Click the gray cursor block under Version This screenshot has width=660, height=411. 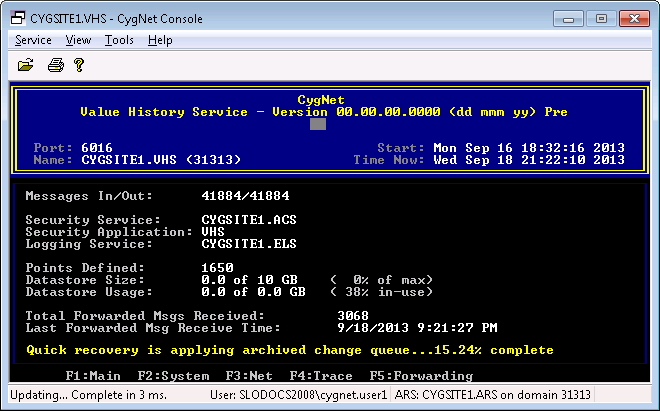[x=318, y=124]
